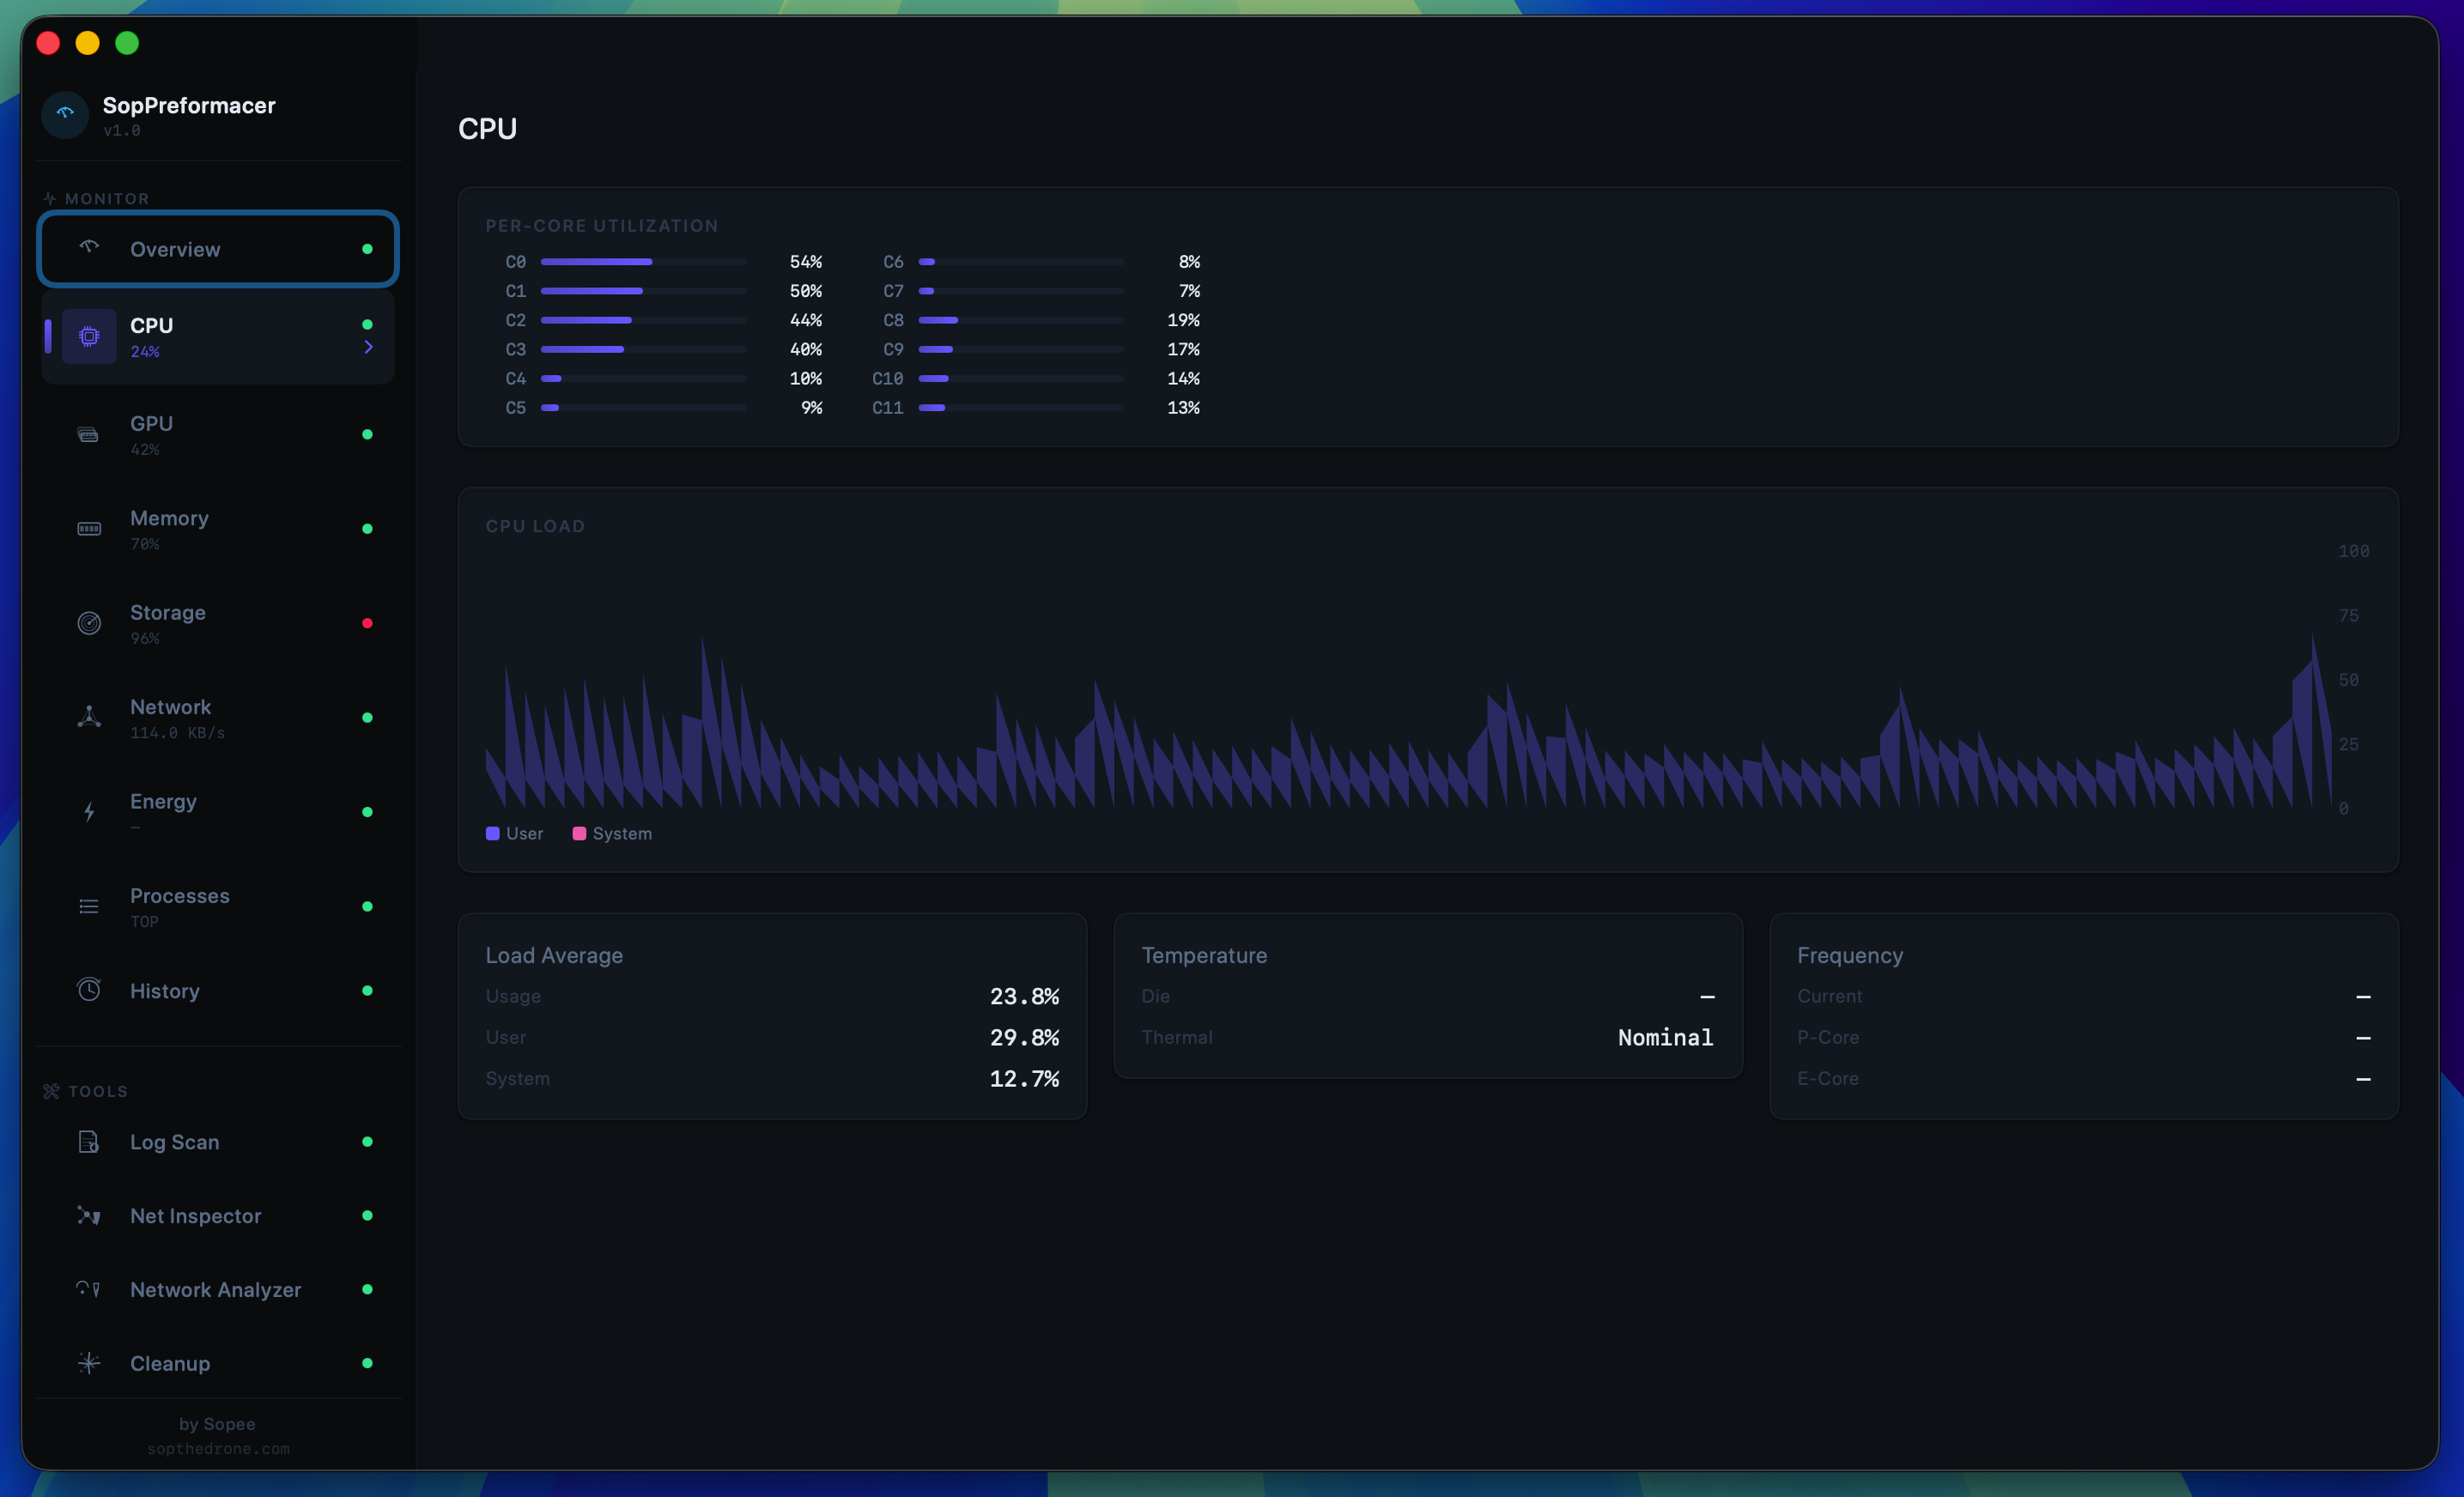Click the SopPreformacer logo icon
This screenshot has width=2464, height=1497.
[65, 115]
